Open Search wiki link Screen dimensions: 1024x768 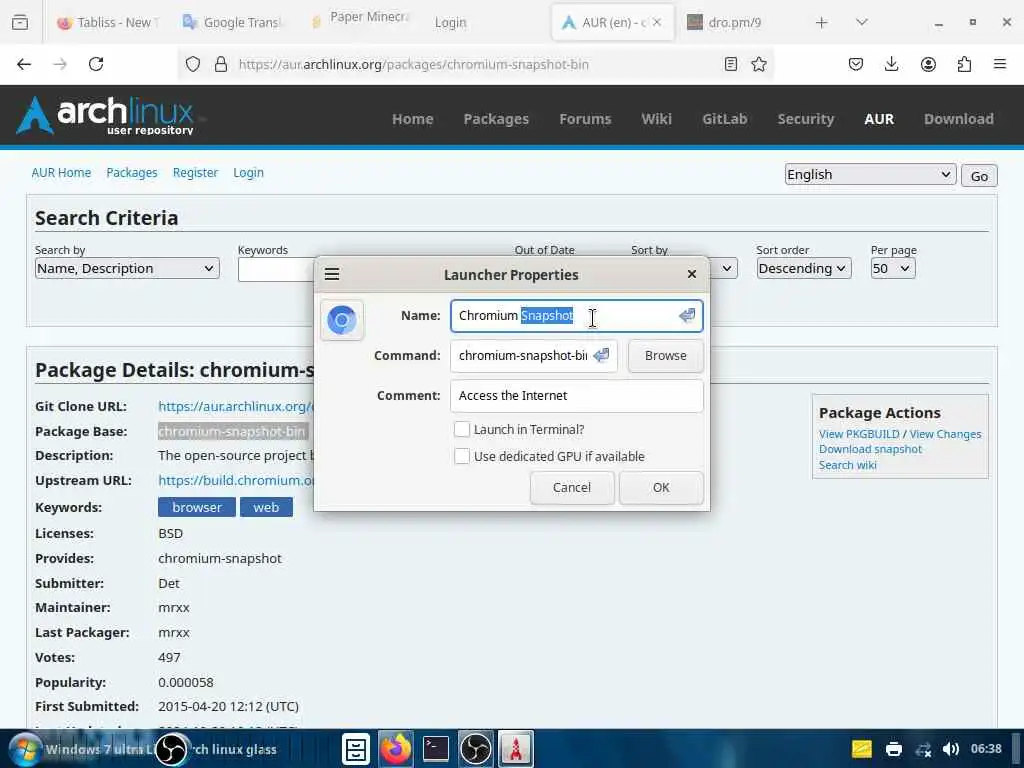pyautogui.click(x=847, y=464)
